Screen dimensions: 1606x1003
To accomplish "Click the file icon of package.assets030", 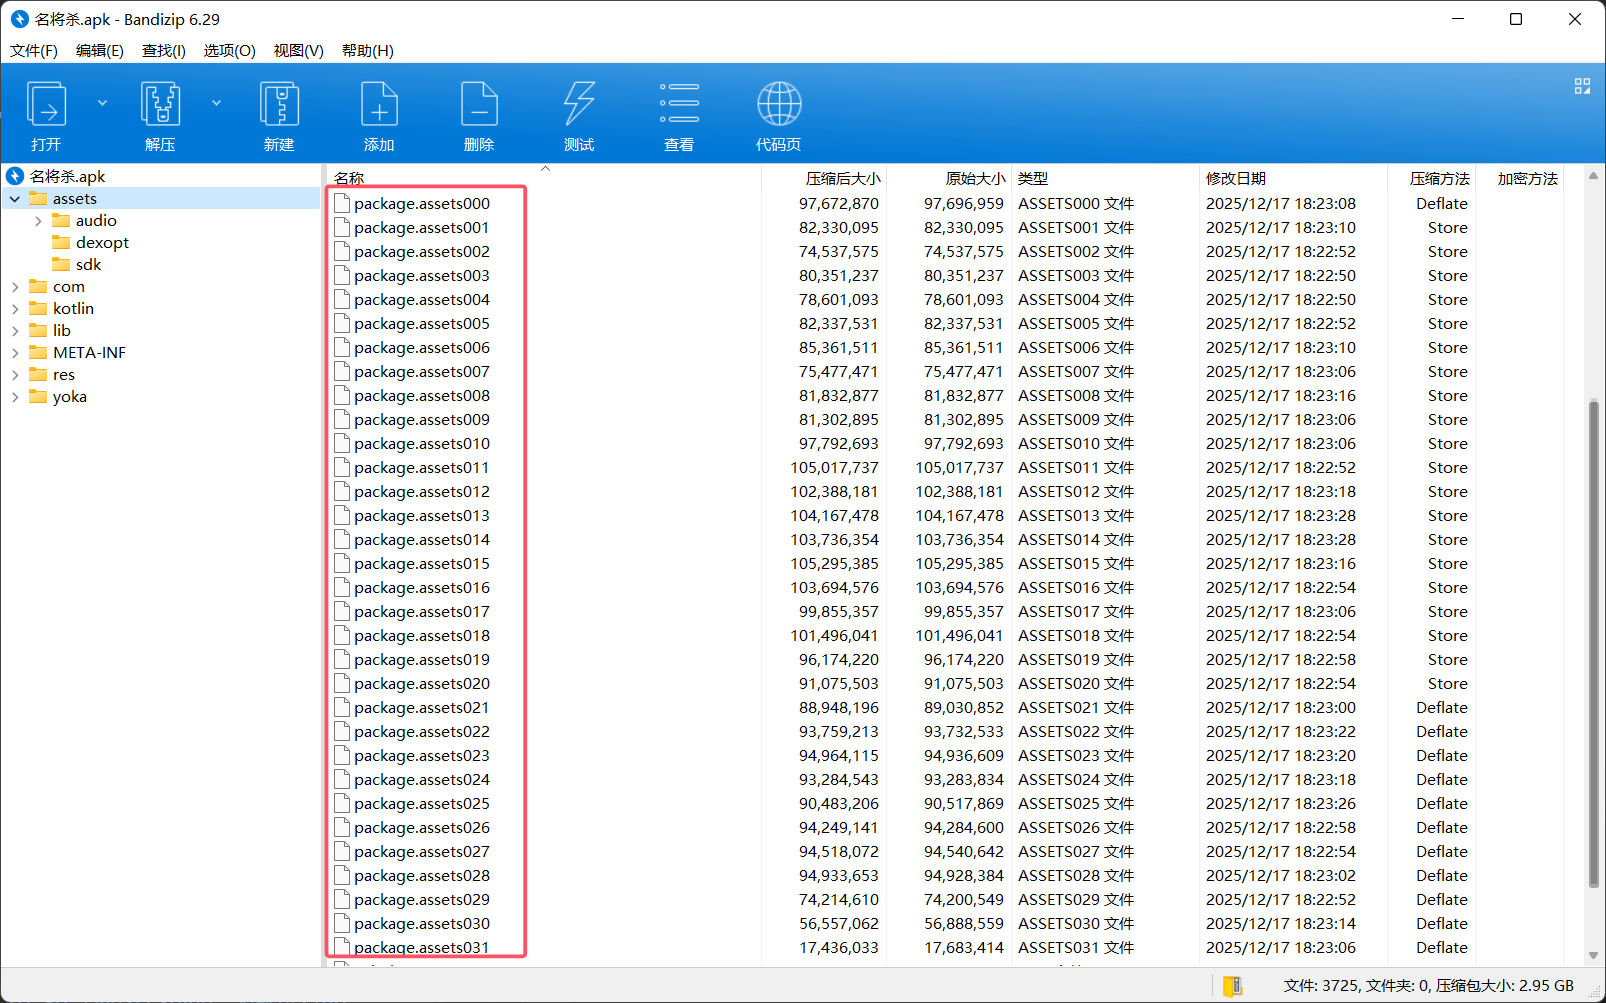I will (x=342, y=923).
